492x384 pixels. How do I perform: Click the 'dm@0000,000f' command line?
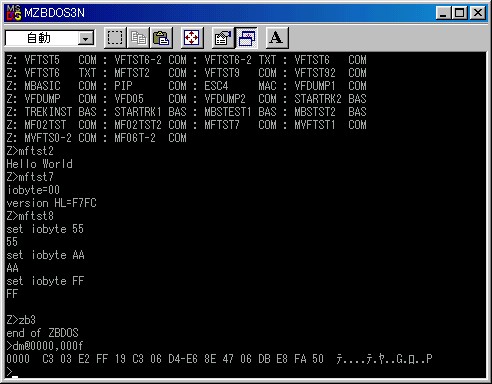pos(44,346)
